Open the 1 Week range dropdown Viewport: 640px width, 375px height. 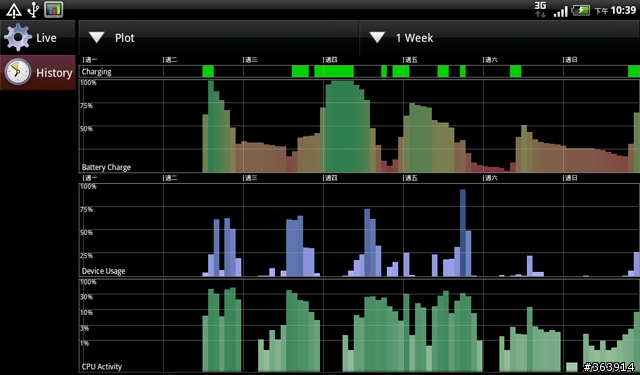(x=499, y=38)
